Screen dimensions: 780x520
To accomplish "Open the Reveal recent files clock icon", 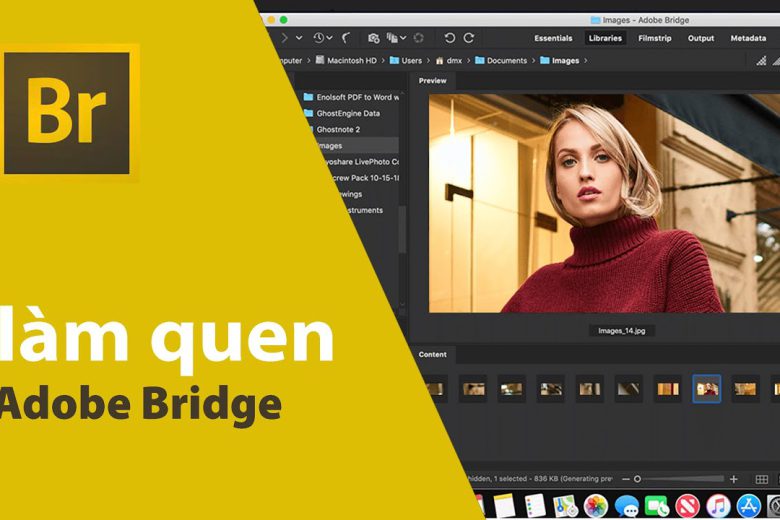I will point(319,38).
